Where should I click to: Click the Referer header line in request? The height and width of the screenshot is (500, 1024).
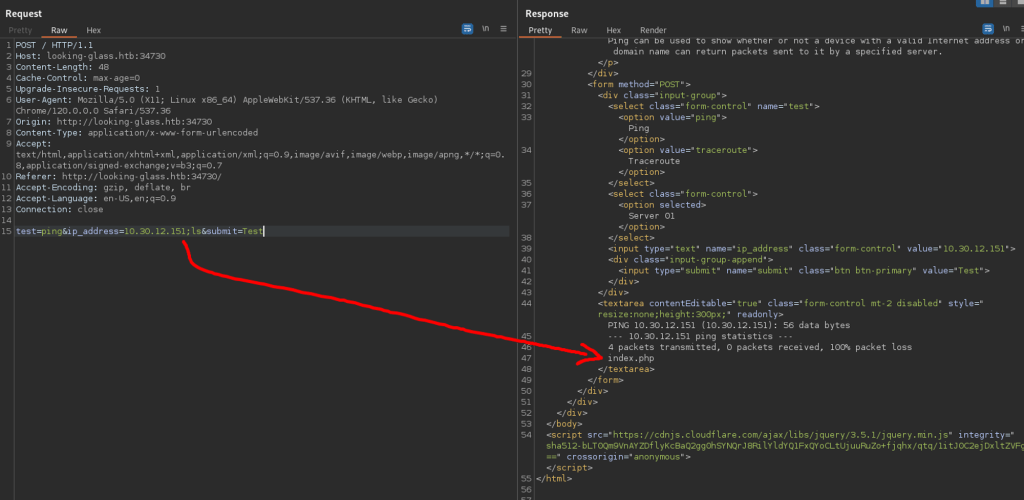click(118, 176)
